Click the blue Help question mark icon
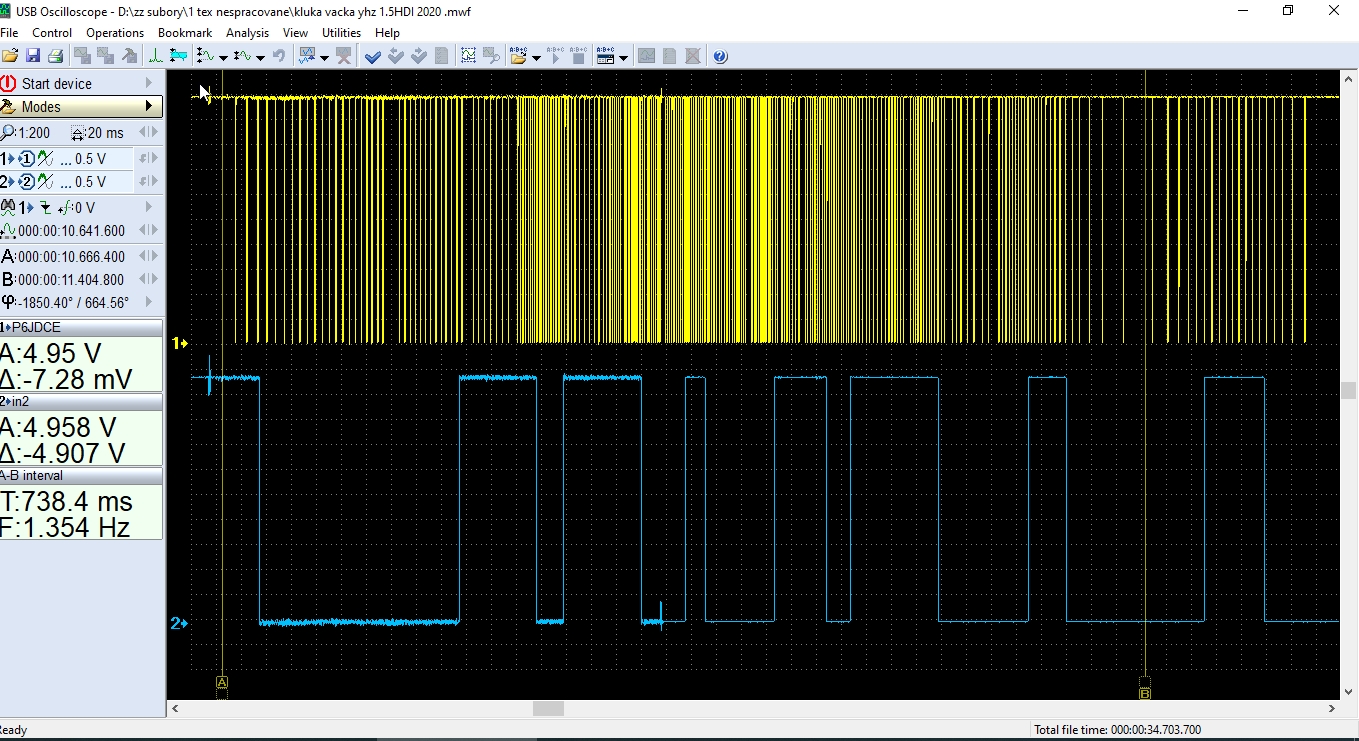Image resolution: width=1359 pixels, height=741 pixels. pyautogui.click(x=720, y=56)
